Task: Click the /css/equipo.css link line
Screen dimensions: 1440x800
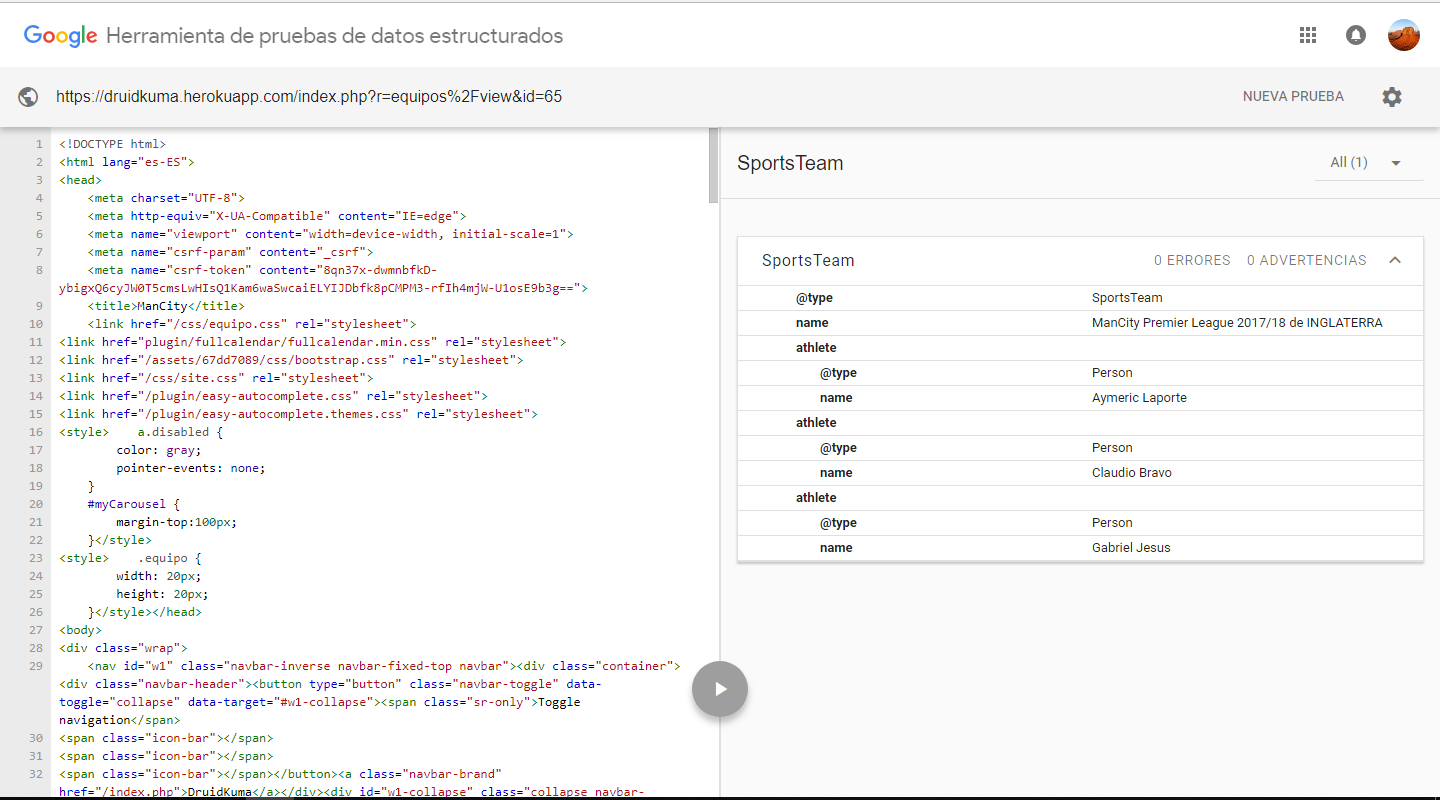Action: click(x=252, y=324)
